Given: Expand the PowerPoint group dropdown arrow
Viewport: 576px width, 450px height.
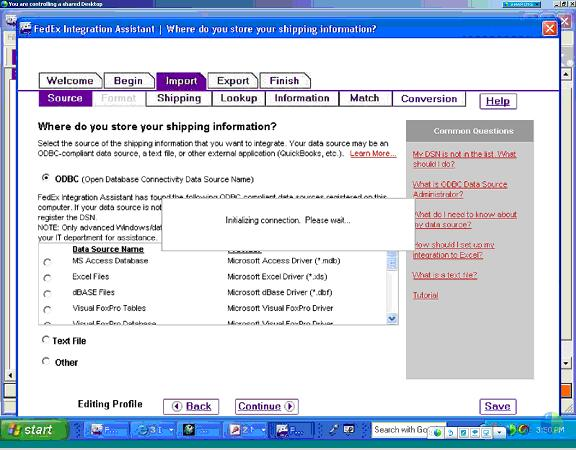Looking at the screenshot, I should 263,430.
